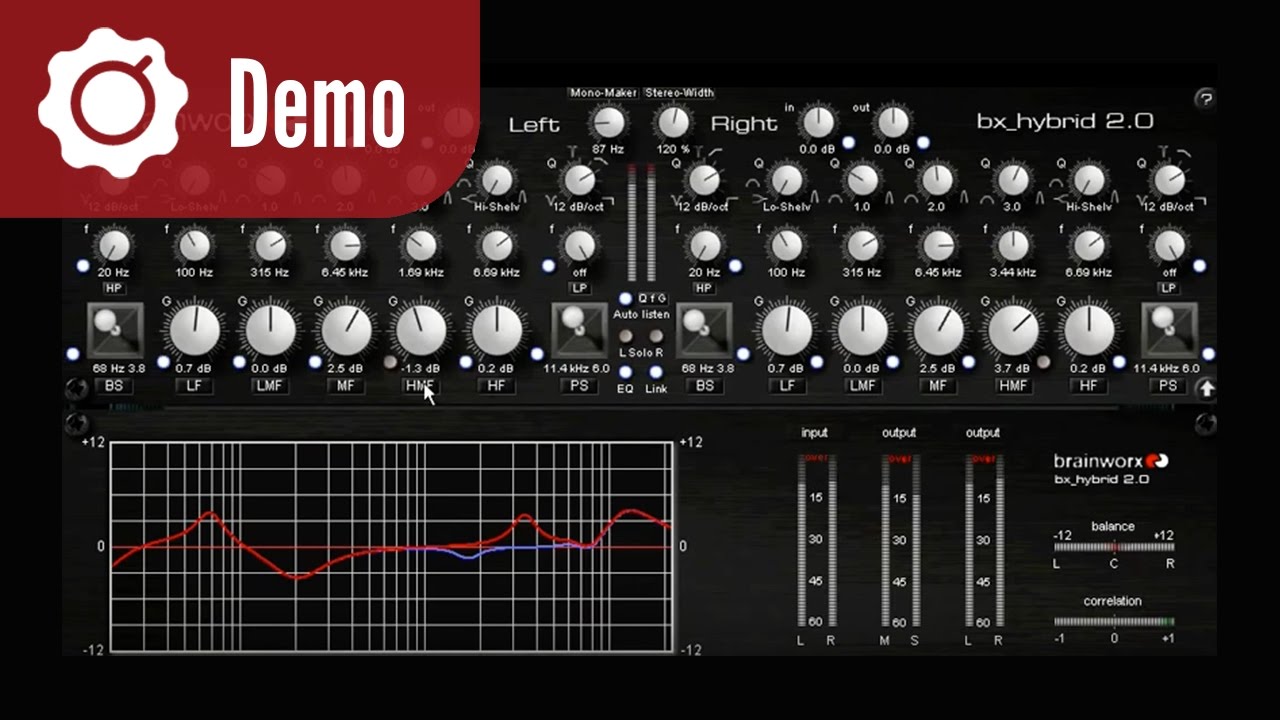The height and width of the screenshot is (720, 1280).
Task: Click the up arrow icon beside right PS
Action: click(1206, 389)
